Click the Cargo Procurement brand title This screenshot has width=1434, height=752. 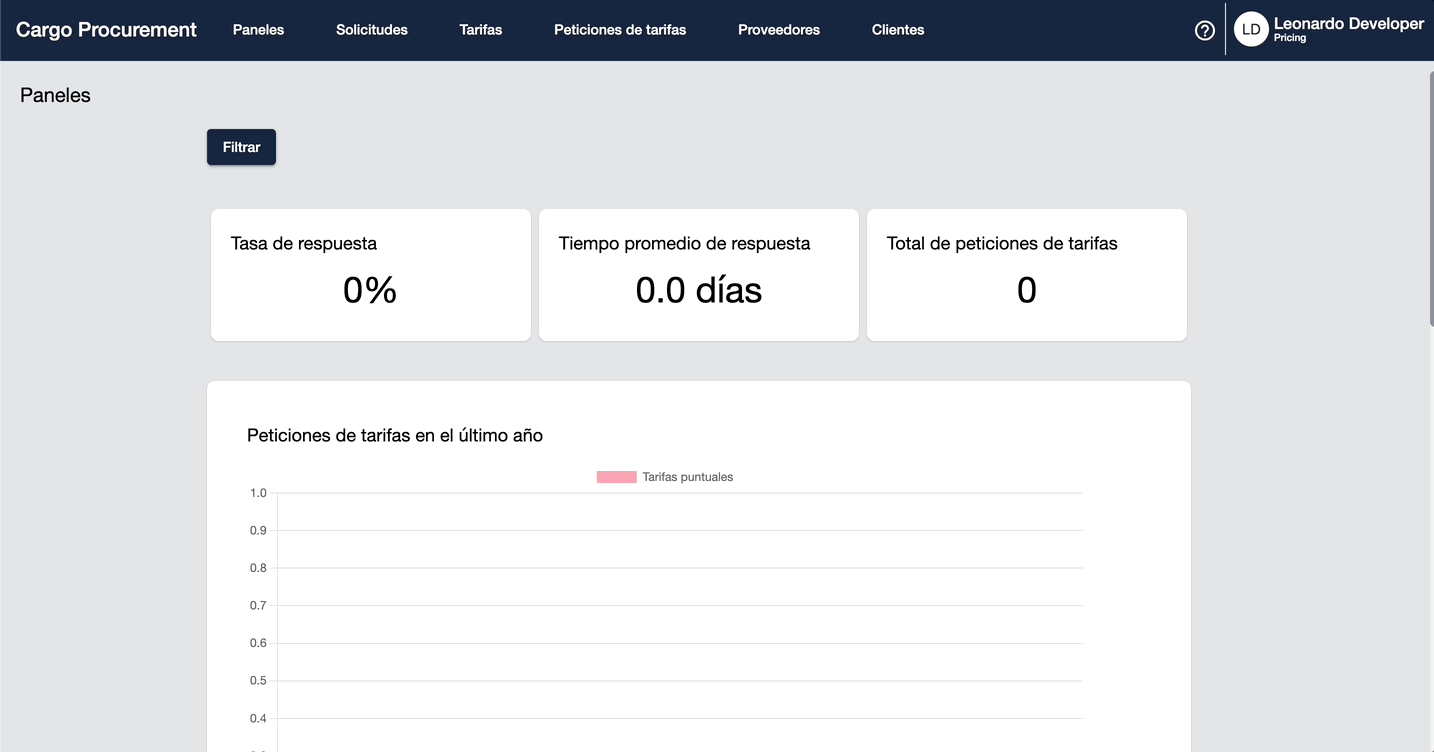(x=106, y=30)
